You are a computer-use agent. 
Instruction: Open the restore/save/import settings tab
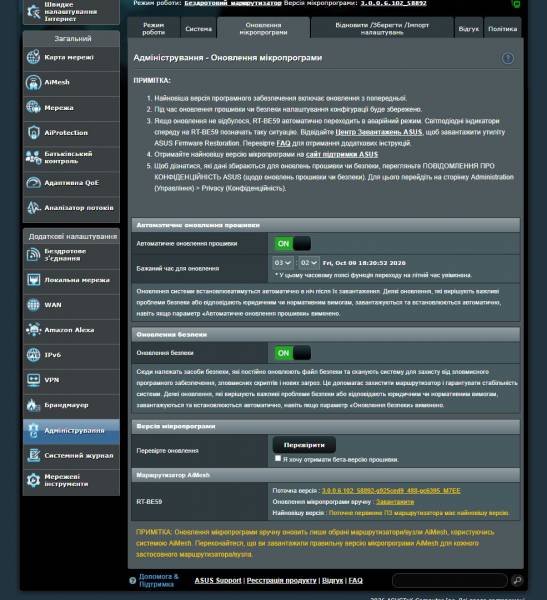[x=382, y=29]
